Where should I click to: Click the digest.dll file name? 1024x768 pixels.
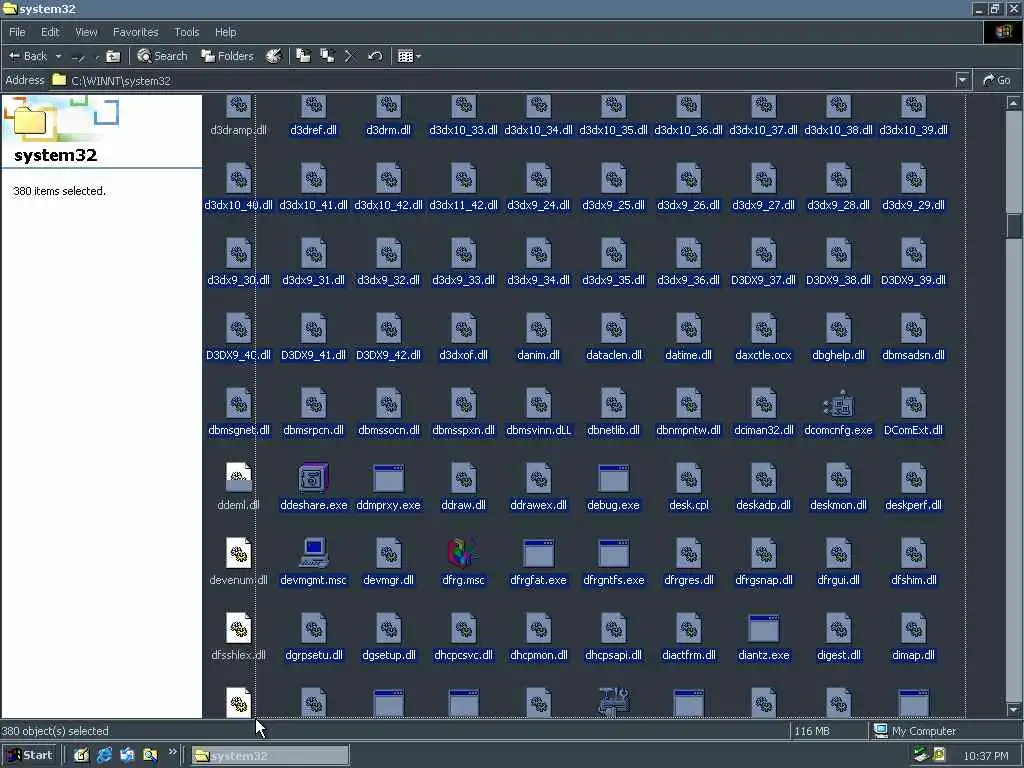point(838,655)
